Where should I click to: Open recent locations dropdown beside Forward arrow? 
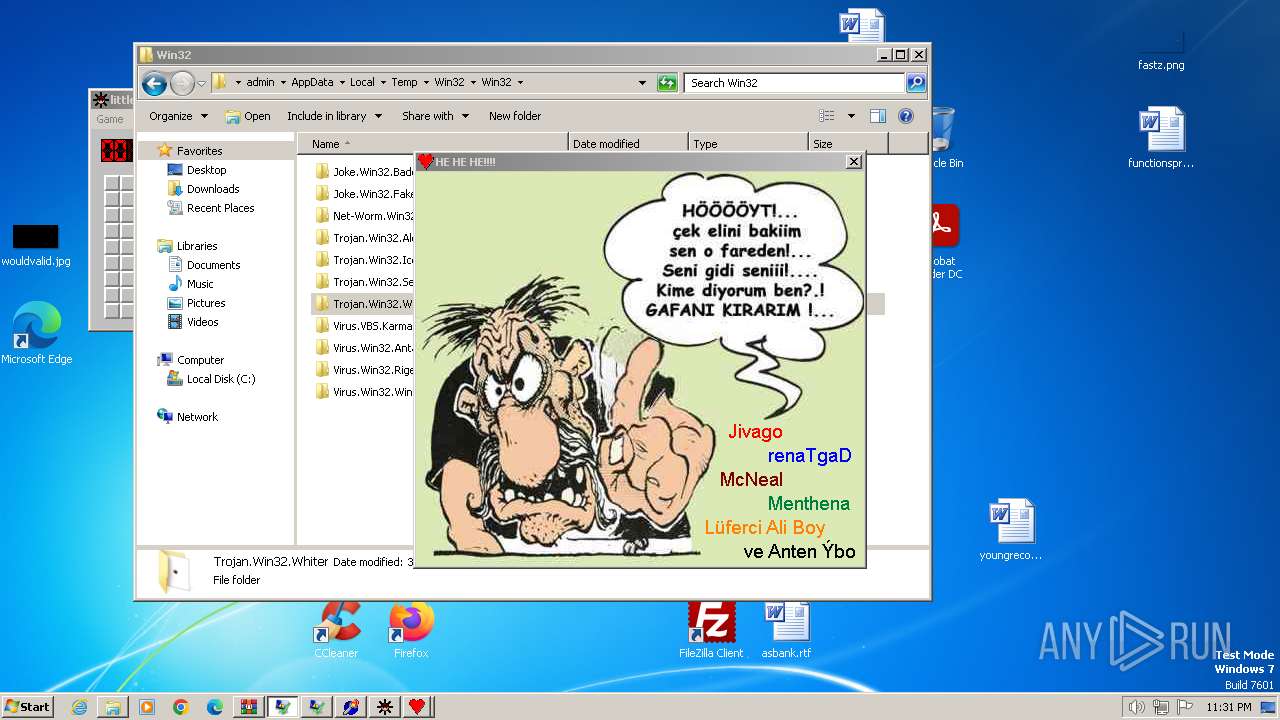tap(201, 83)
